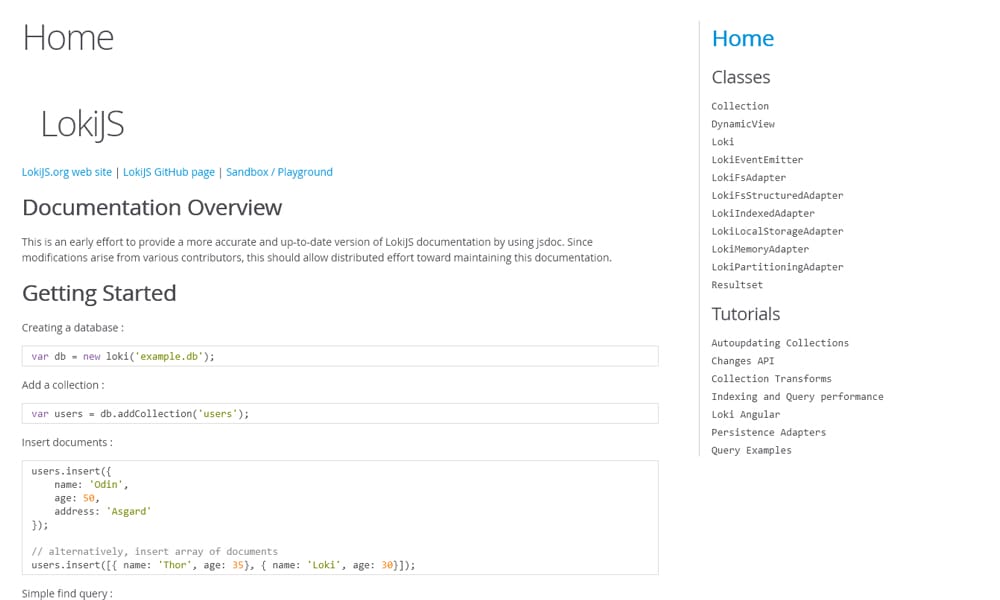Visit the LokiJS GitHub page
This screenshot has height=600, width=1000.
(167, 171)
